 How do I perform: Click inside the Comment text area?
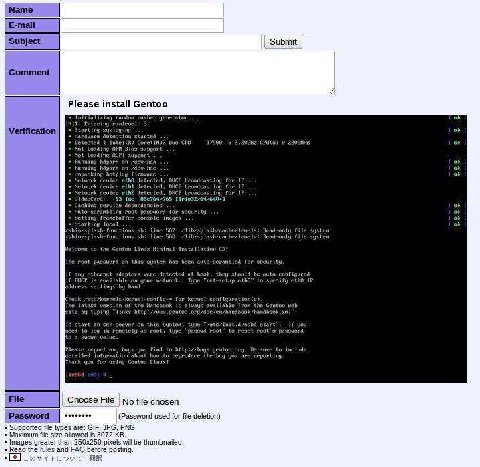pyautogui.click(x=197, y=73)
